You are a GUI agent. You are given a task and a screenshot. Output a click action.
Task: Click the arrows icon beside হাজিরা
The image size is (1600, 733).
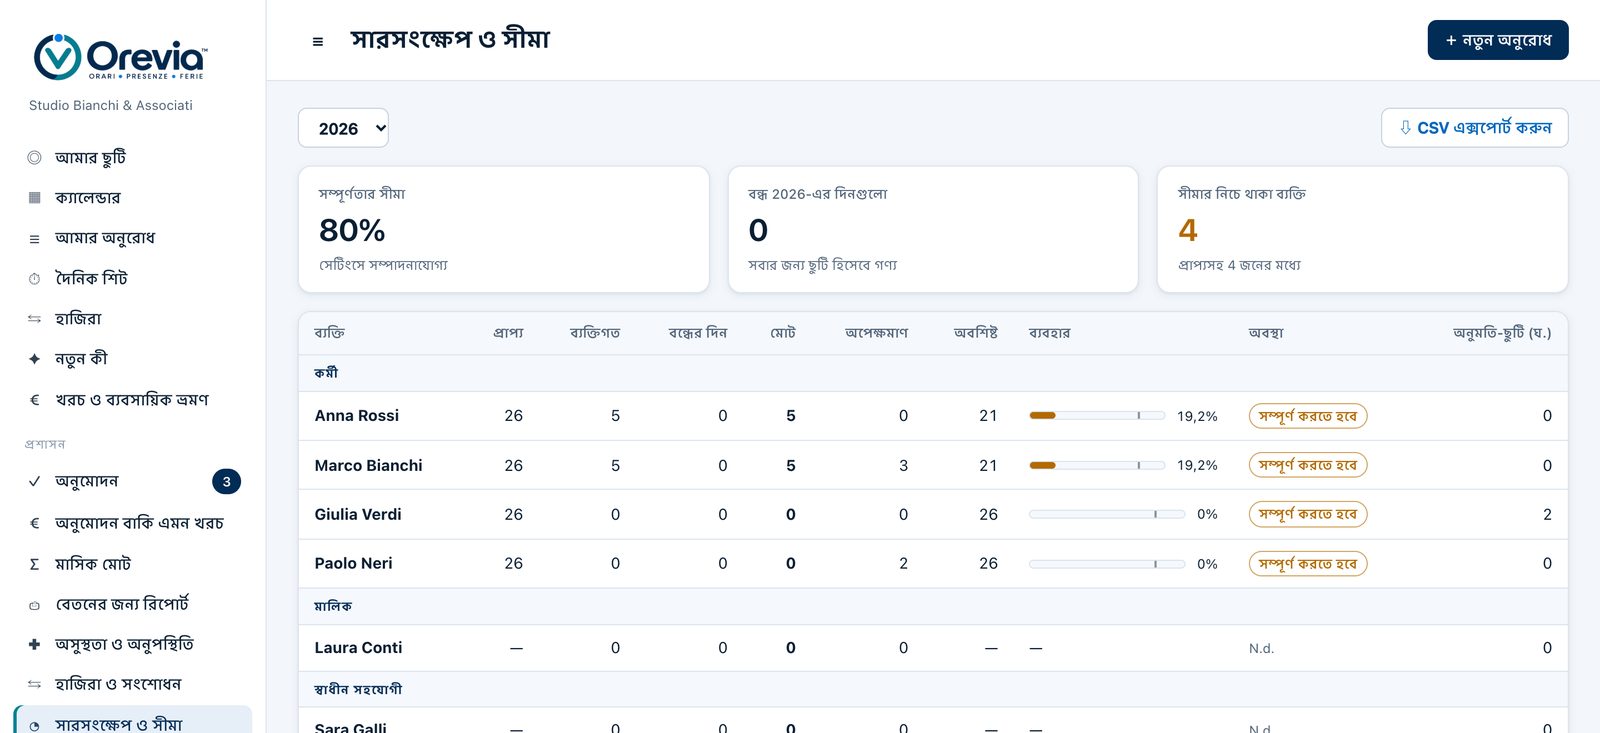[x=34, y=319]
